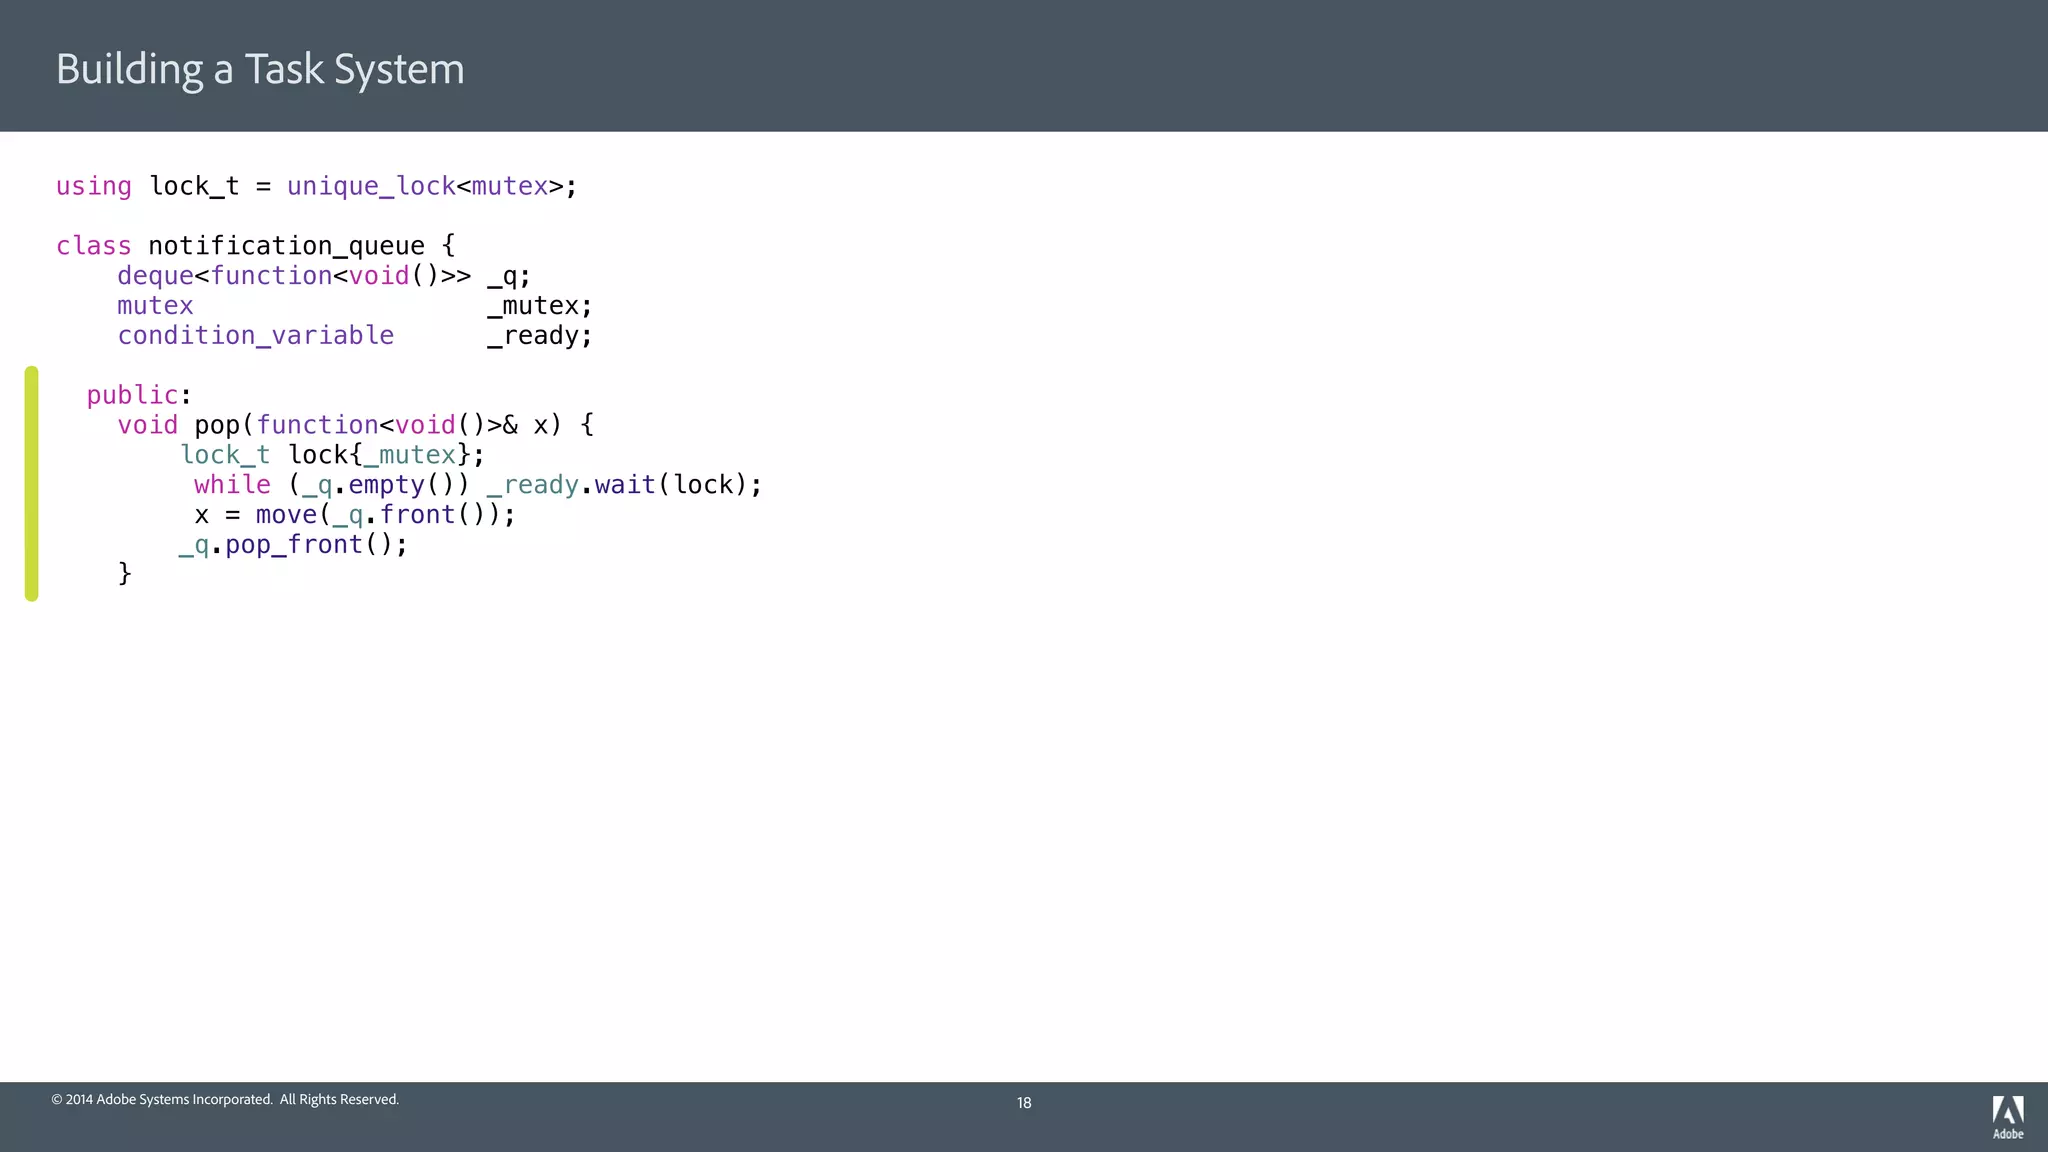
Task: Click the _q.pop_front(); statement
Action: pyautogui.click(x=293, y=545)
